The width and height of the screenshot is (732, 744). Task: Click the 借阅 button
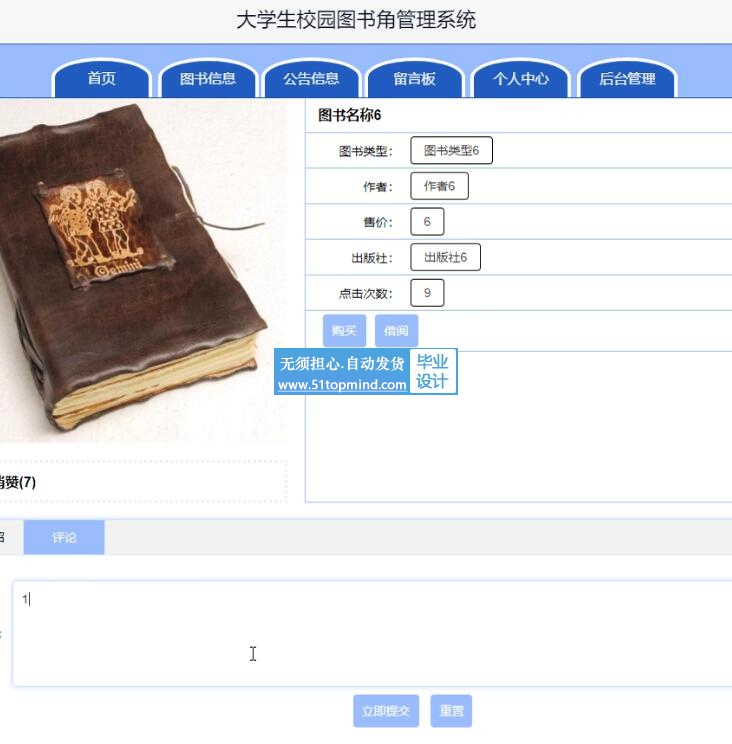tap(396, 331)
